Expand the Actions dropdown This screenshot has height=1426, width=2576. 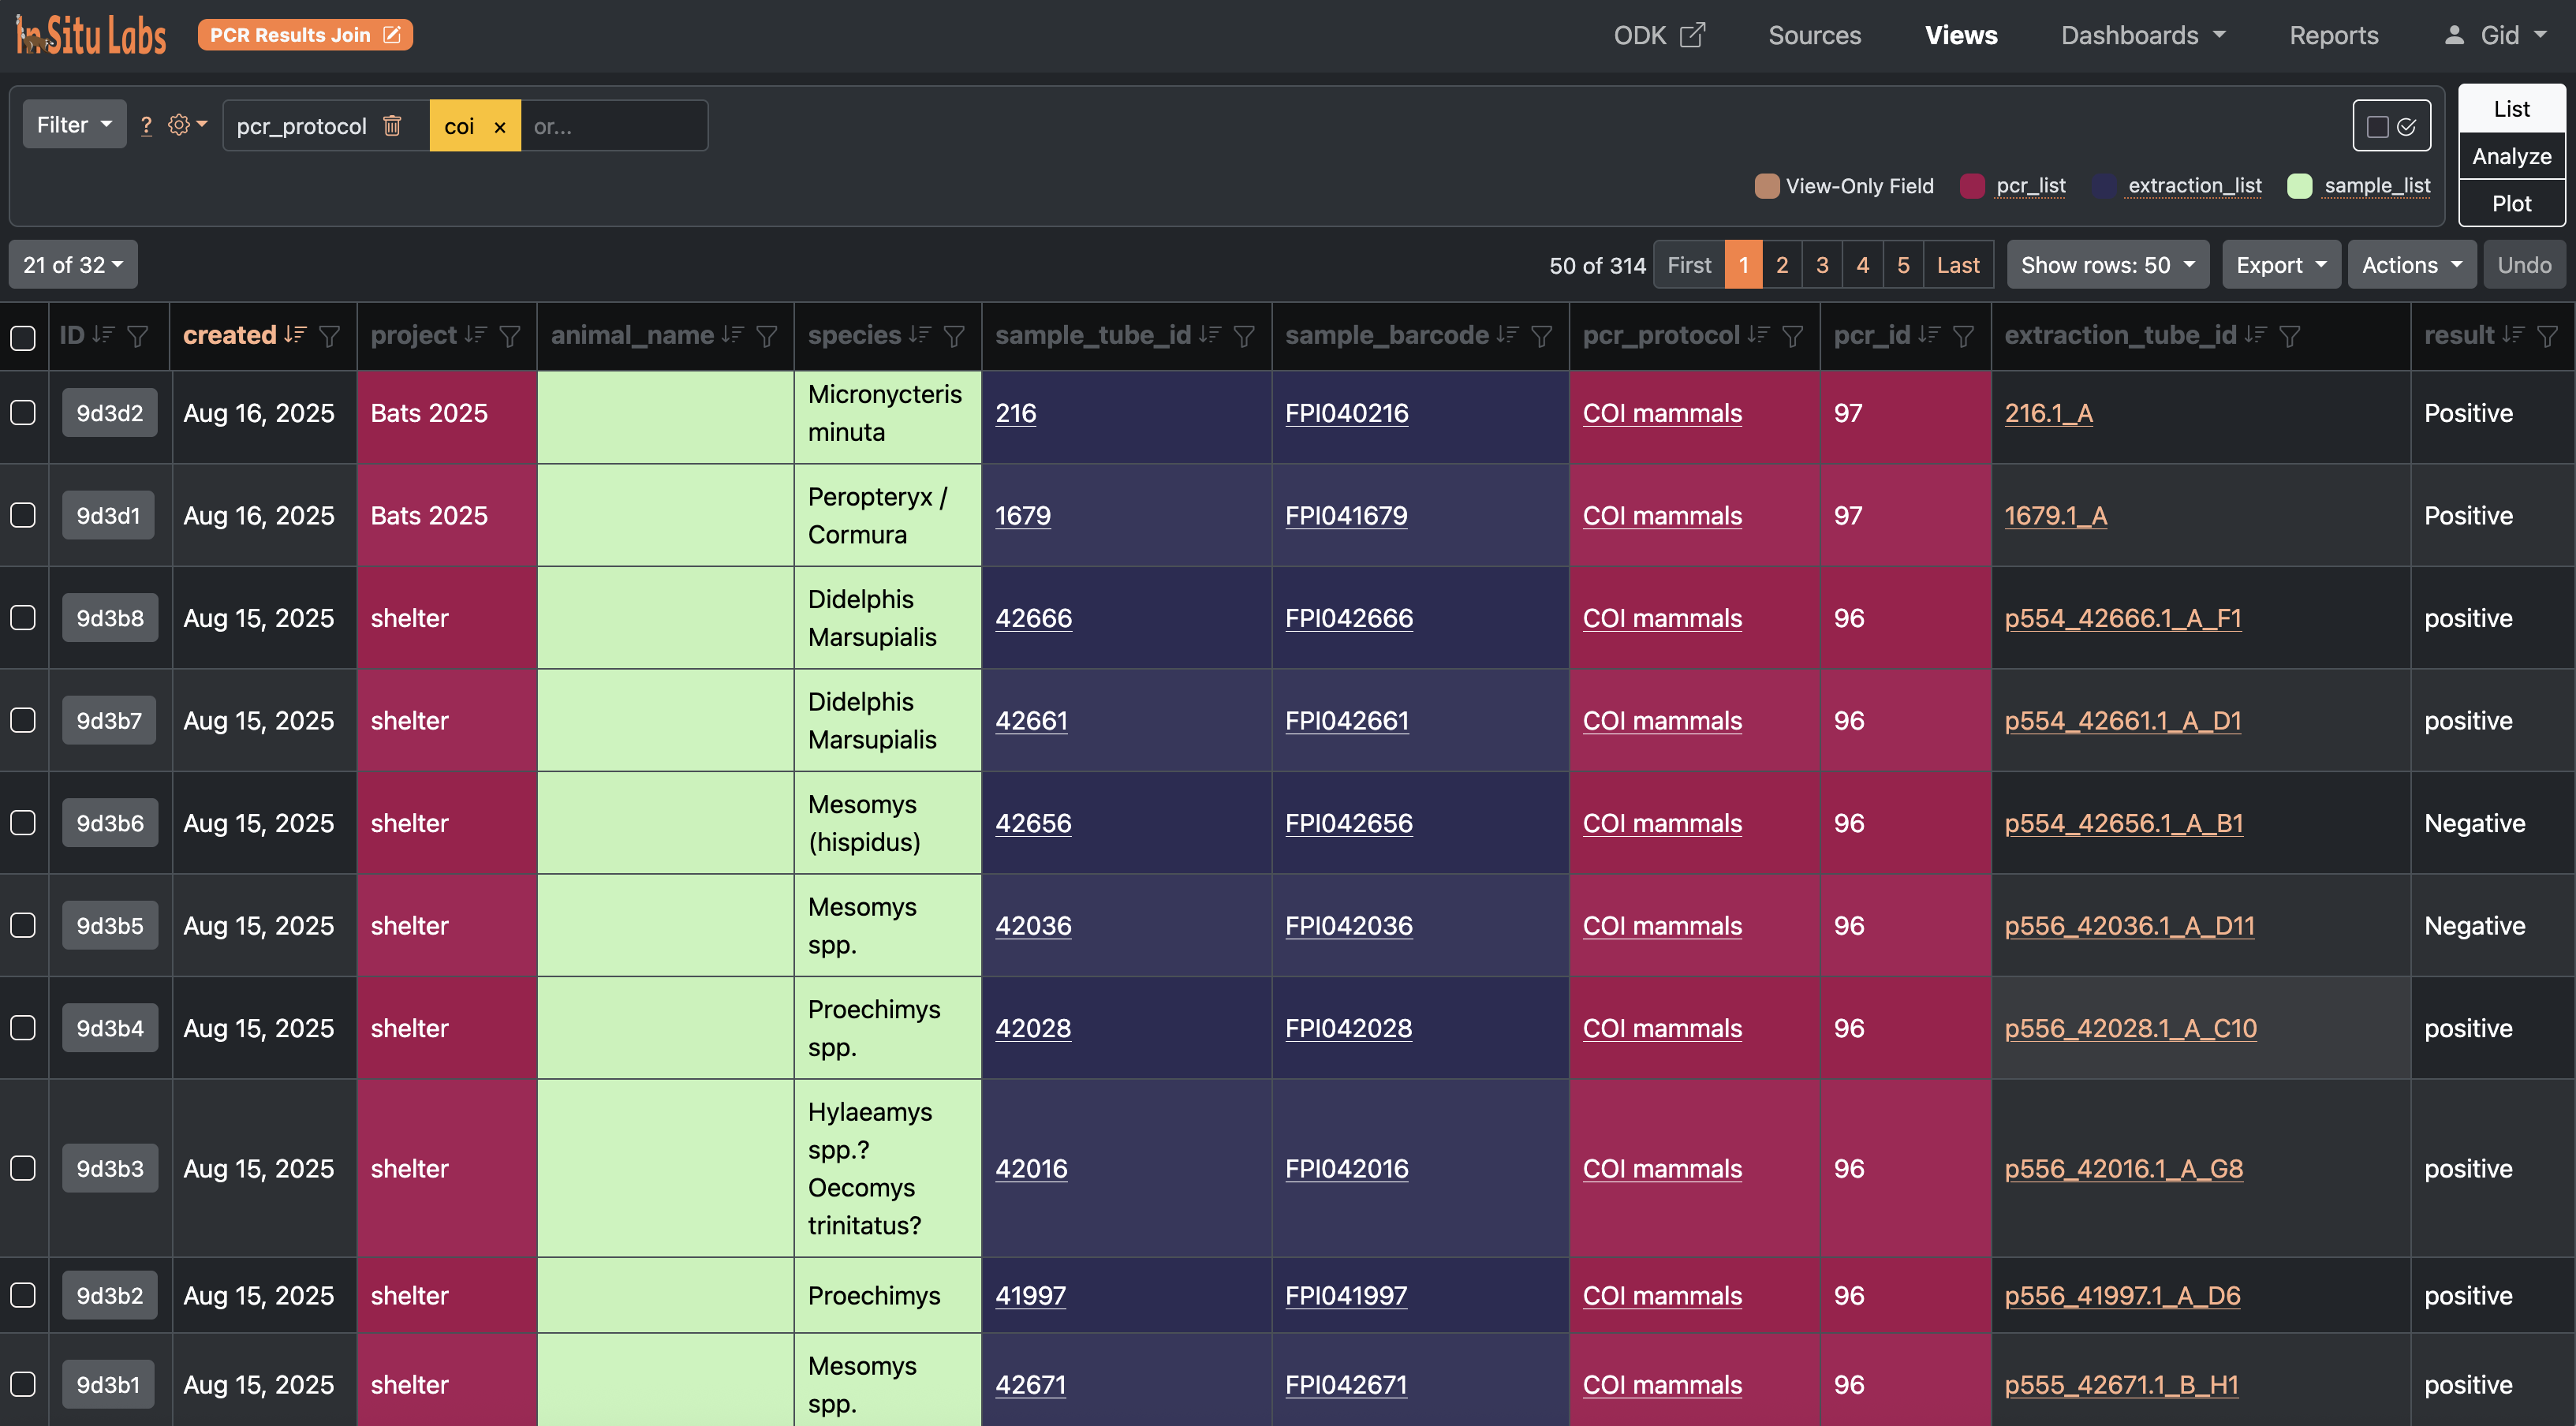click(2411, 264)
